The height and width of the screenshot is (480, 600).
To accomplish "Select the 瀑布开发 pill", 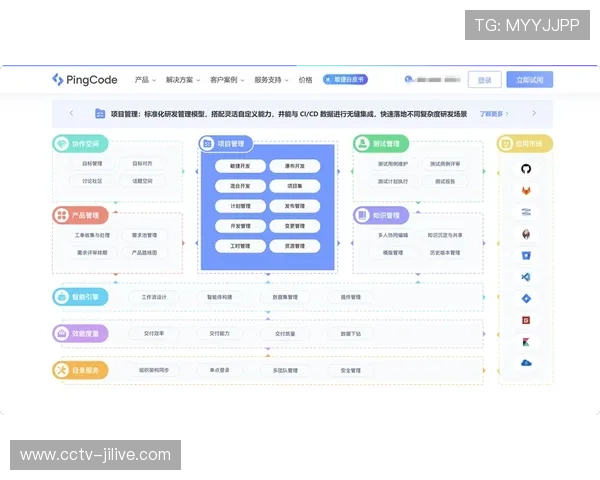I will tap(295, 166).
